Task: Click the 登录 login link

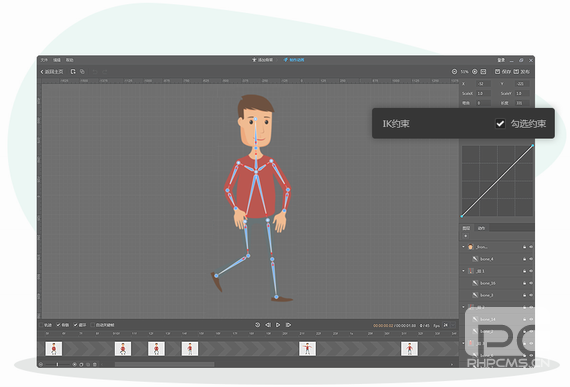Action: [501, 60]
